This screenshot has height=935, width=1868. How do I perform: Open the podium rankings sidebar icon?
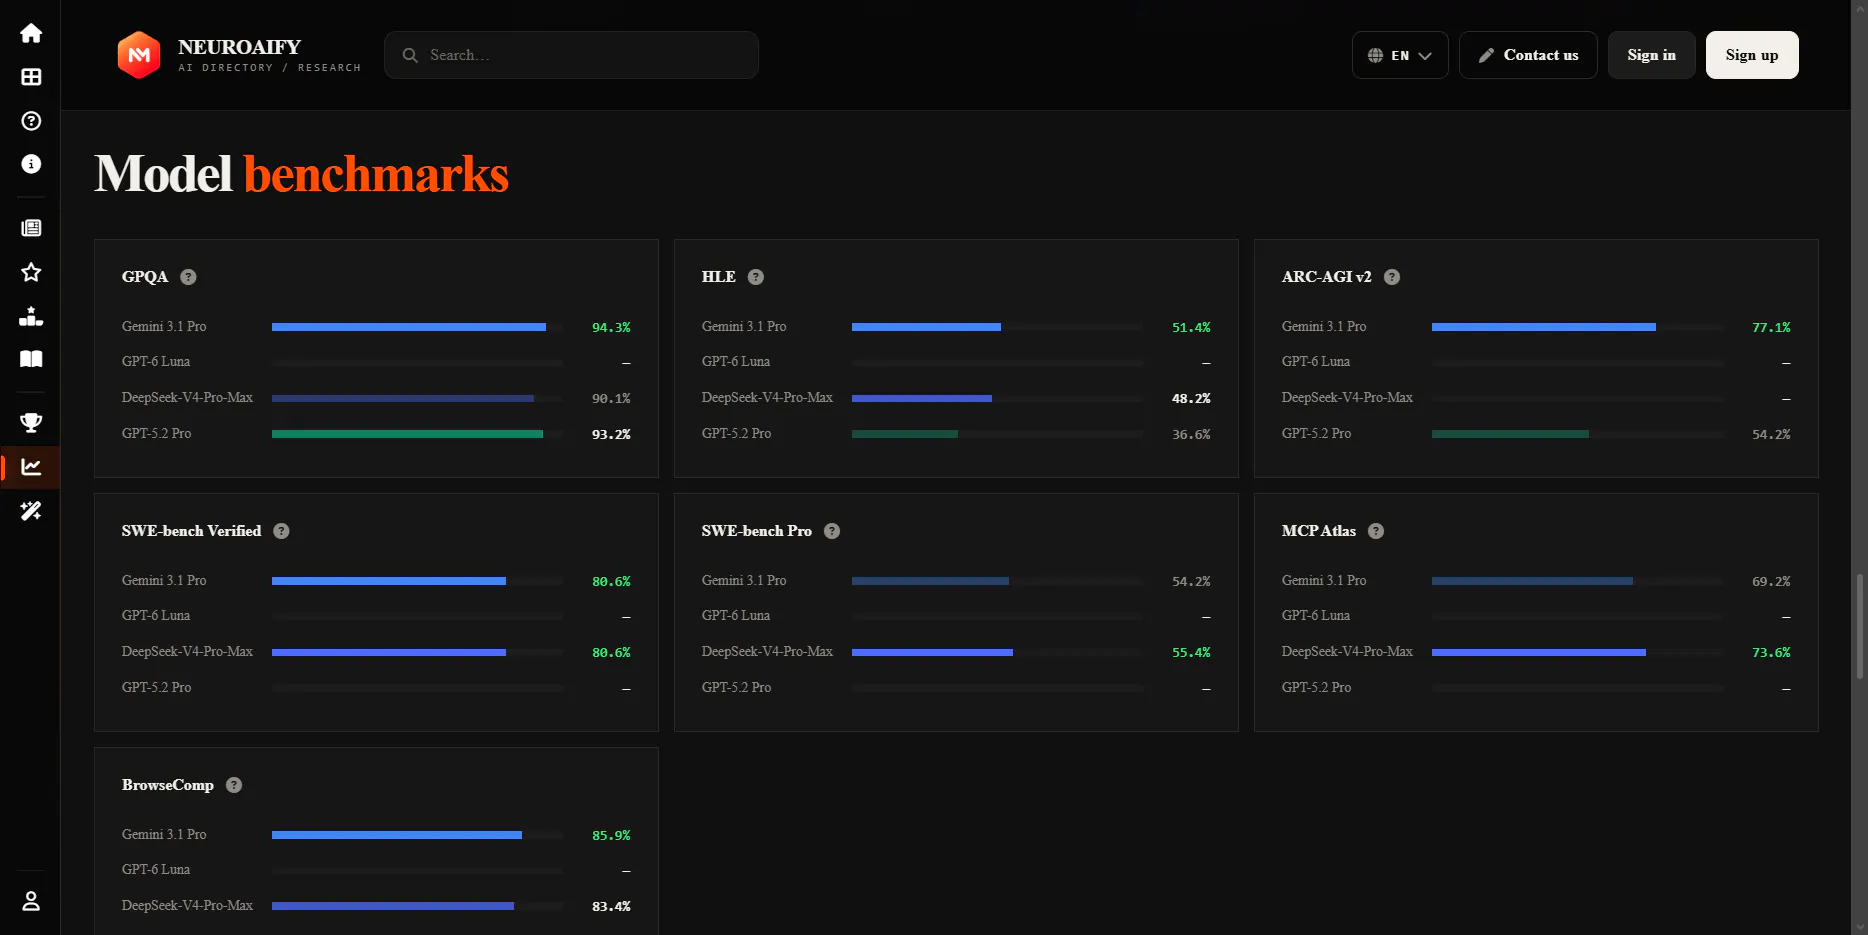click(x=31, y=316)
